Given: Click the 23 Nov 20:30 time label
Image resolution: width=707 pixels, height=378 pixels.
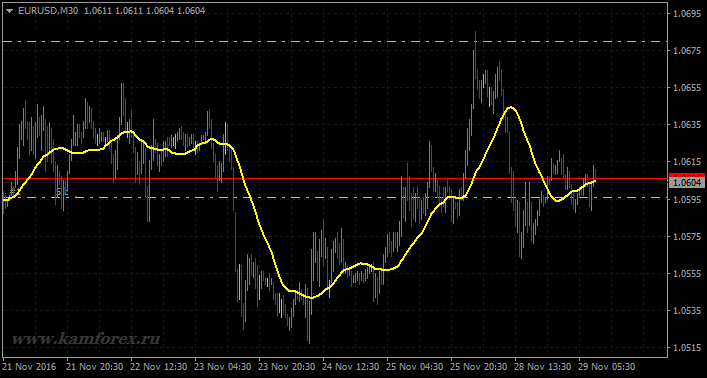Looking at the screenshot, I should coord(286,366).
